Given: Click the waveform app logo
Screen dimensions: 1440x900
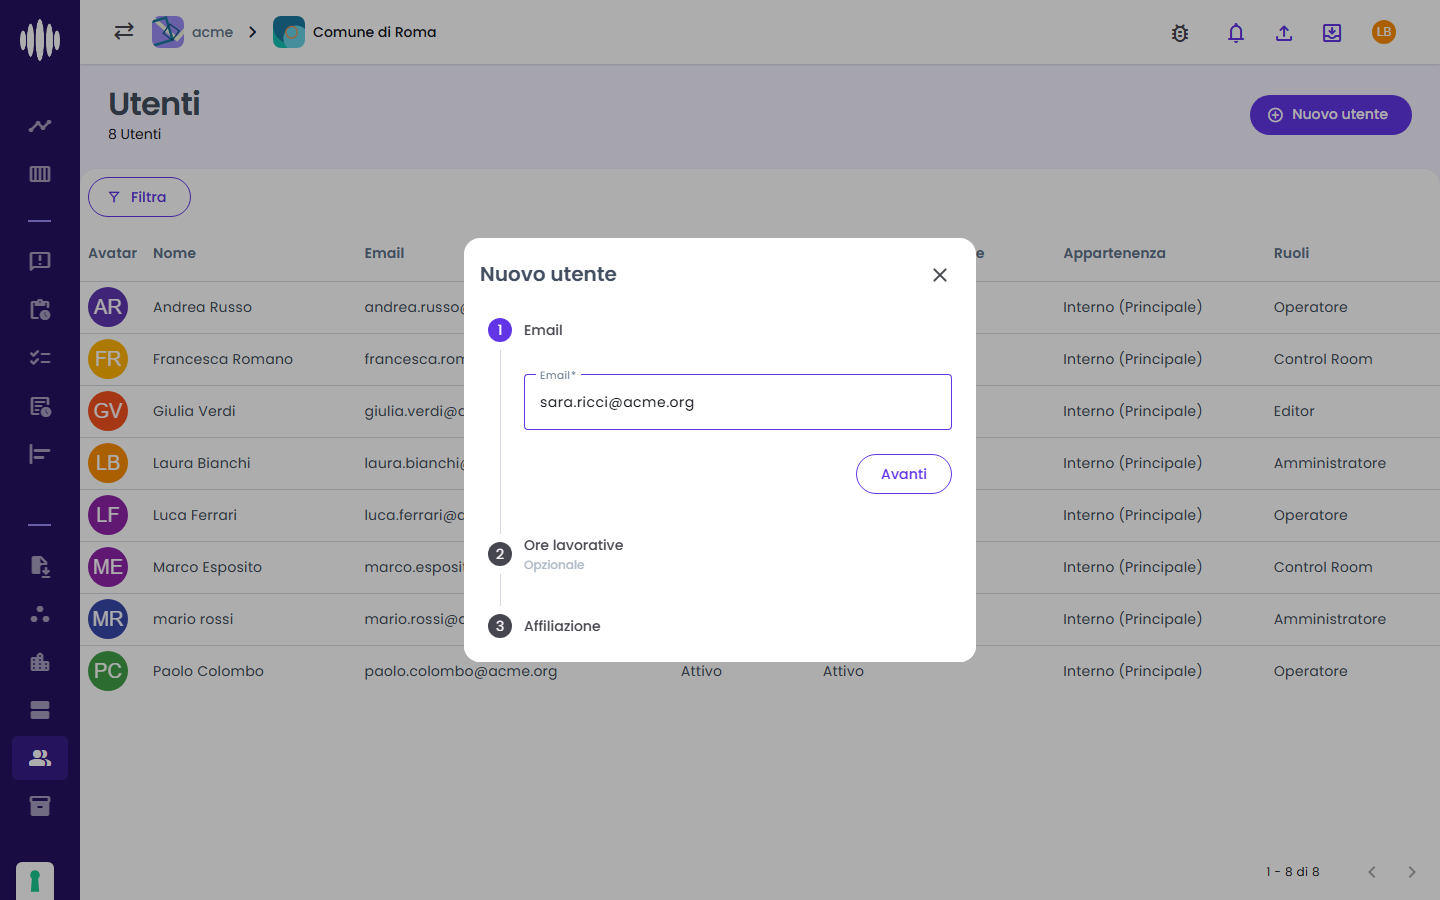Looking at the screenshot, I should click(x=40, y=40).
